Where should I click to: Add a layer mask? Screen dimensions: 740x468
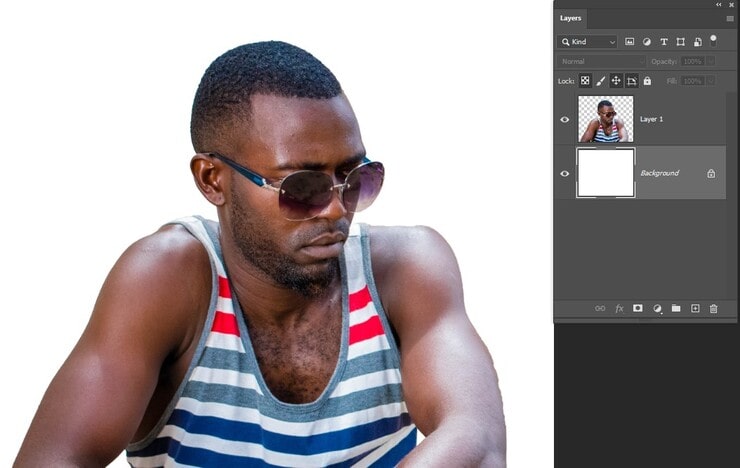[x=638, y=308]
